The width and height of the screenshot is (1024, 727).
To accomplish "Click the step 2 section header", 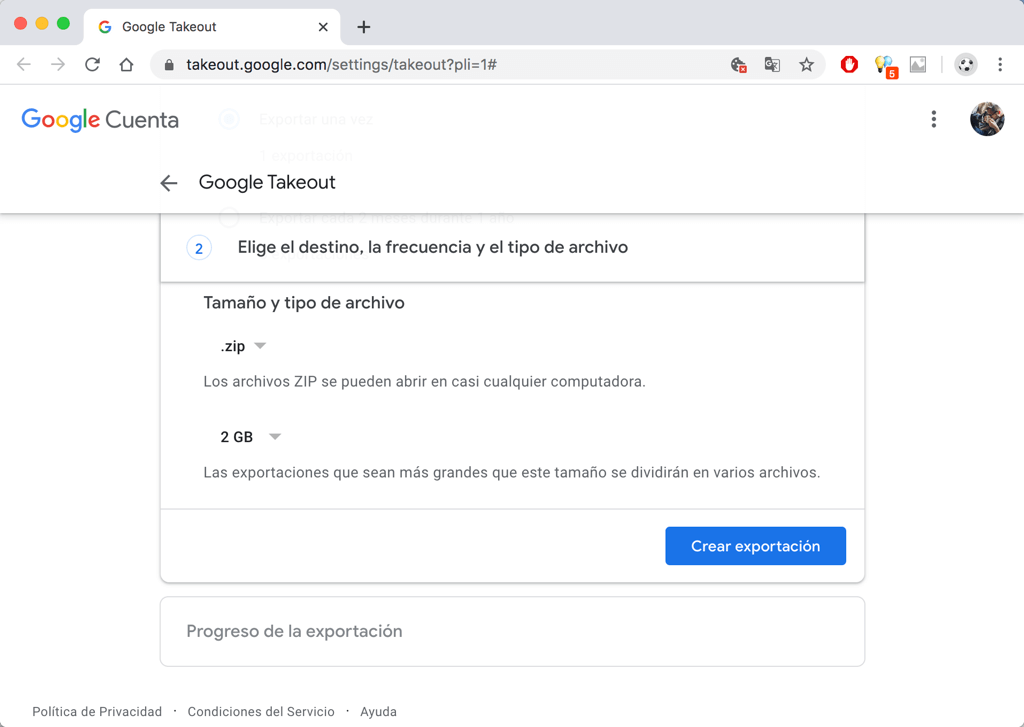I will (513, 248).
